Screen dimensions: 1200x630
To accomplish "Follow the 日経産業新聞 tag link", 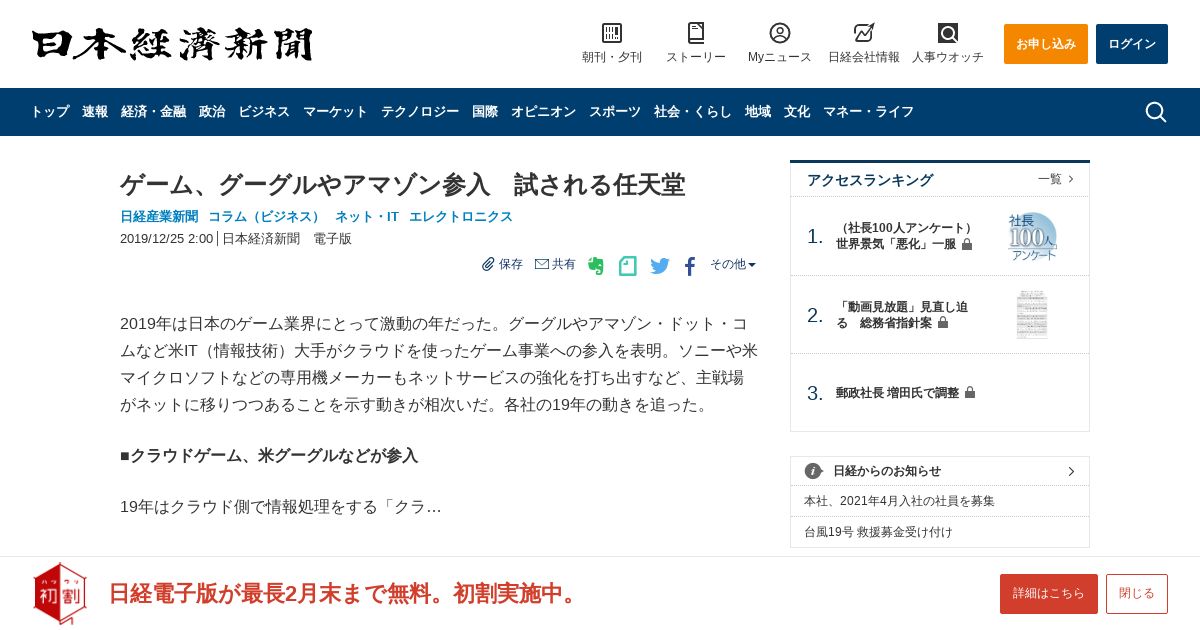I will pos(159,216).
